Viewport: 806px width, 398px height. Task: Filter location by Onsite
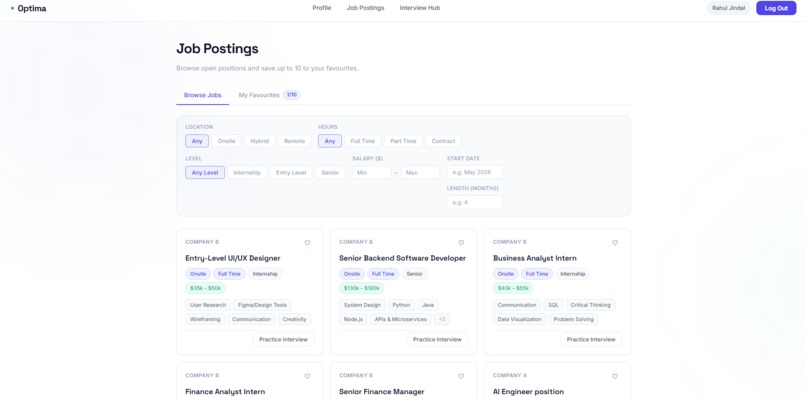227,141
